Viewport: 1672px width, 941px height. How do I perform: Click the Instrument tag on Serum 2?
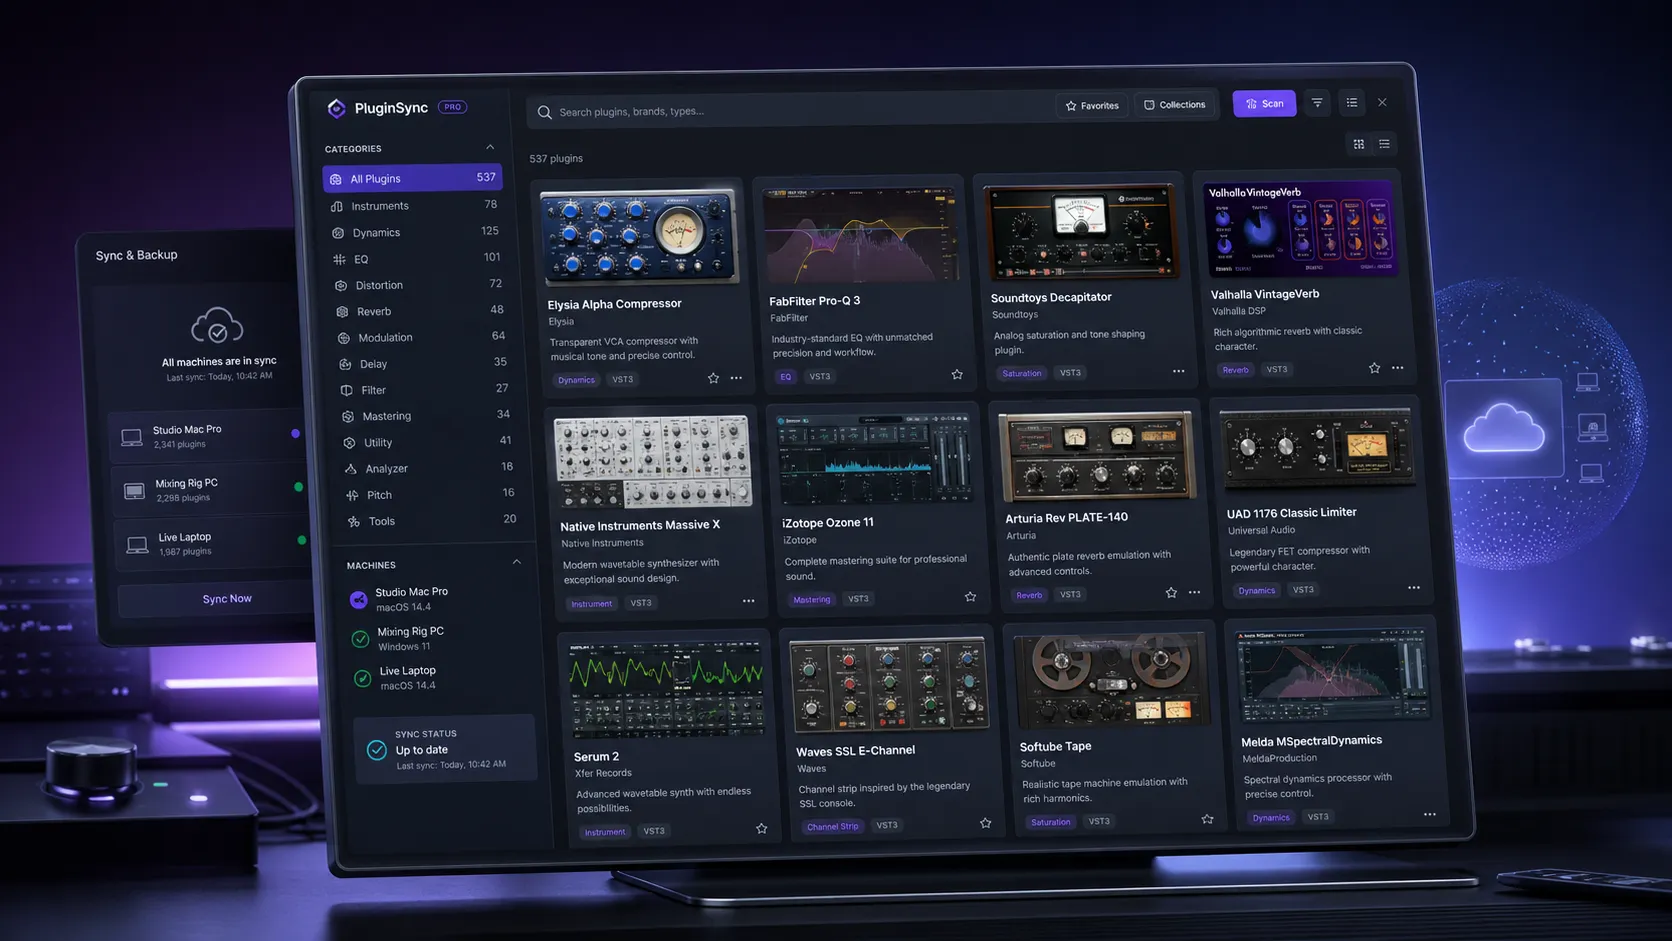pyautogui.click(x=605, y=831)
